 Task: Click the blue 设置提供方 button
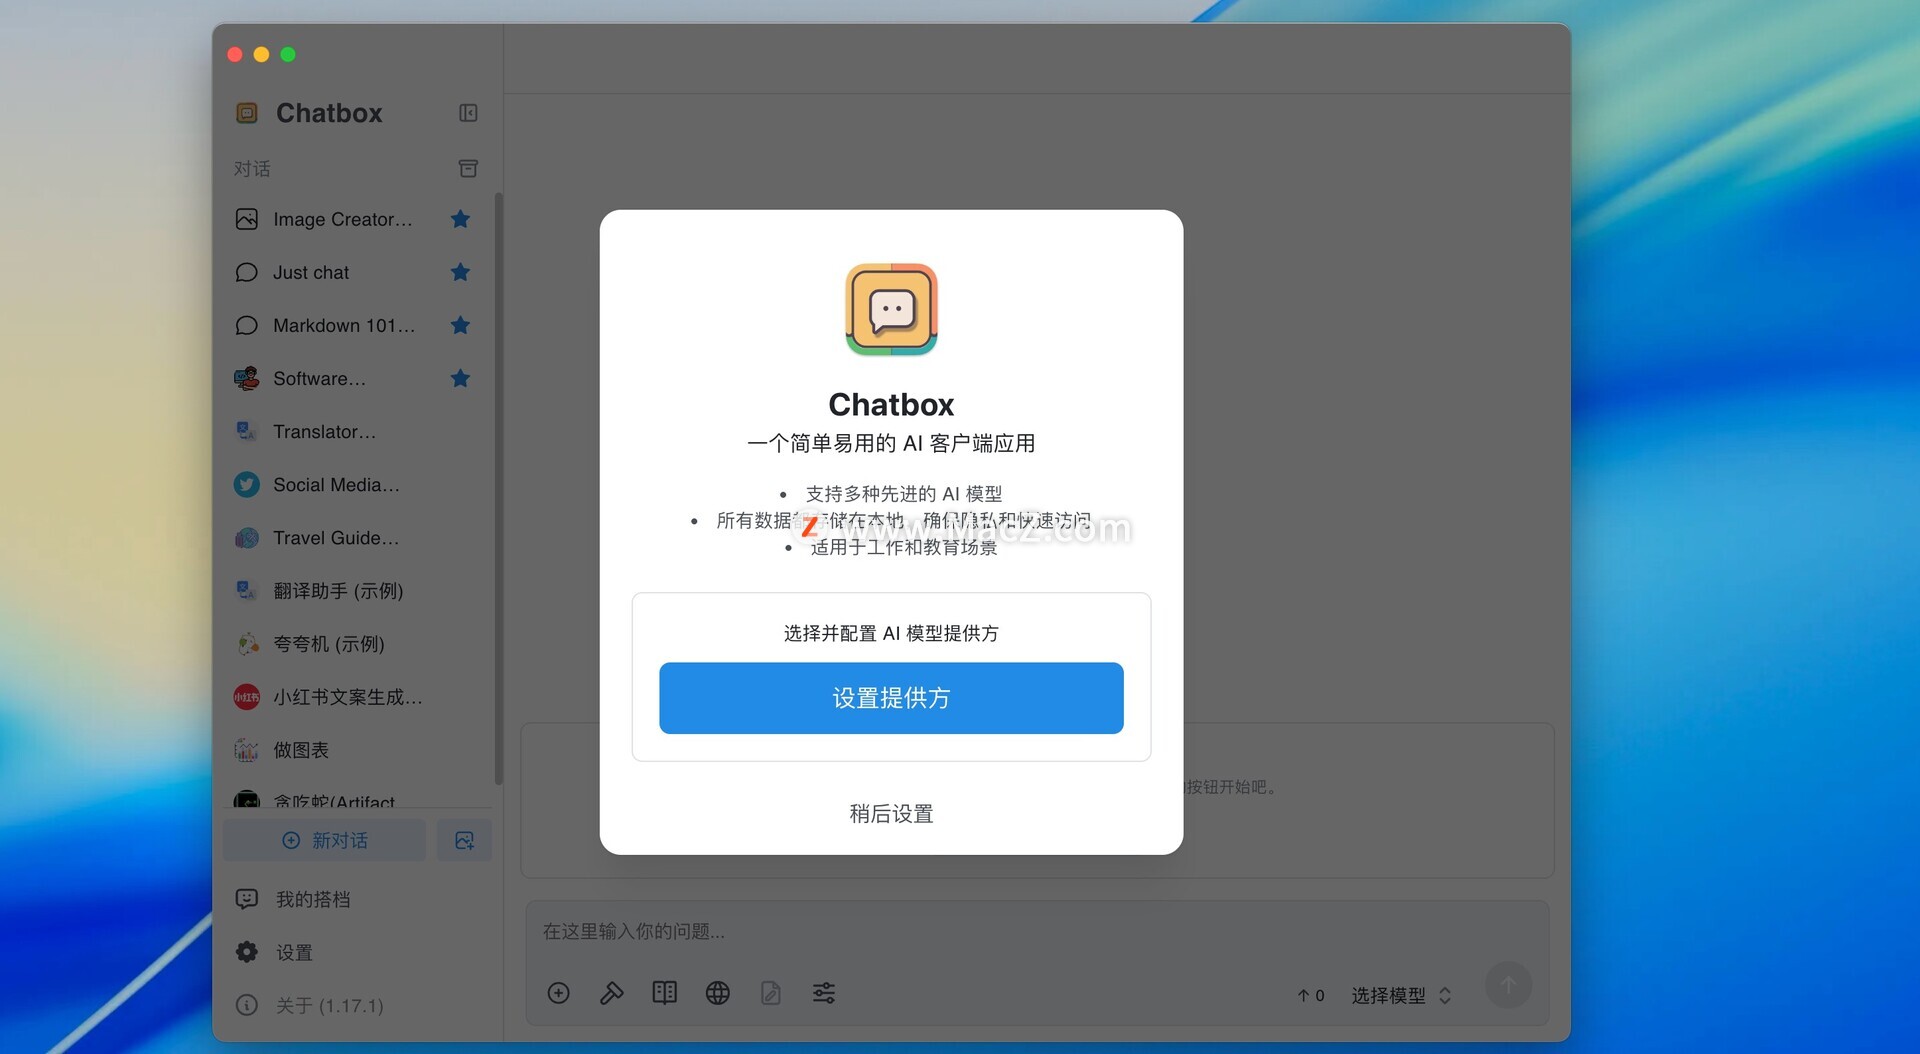pyautogui.click(x=891, y=698)
